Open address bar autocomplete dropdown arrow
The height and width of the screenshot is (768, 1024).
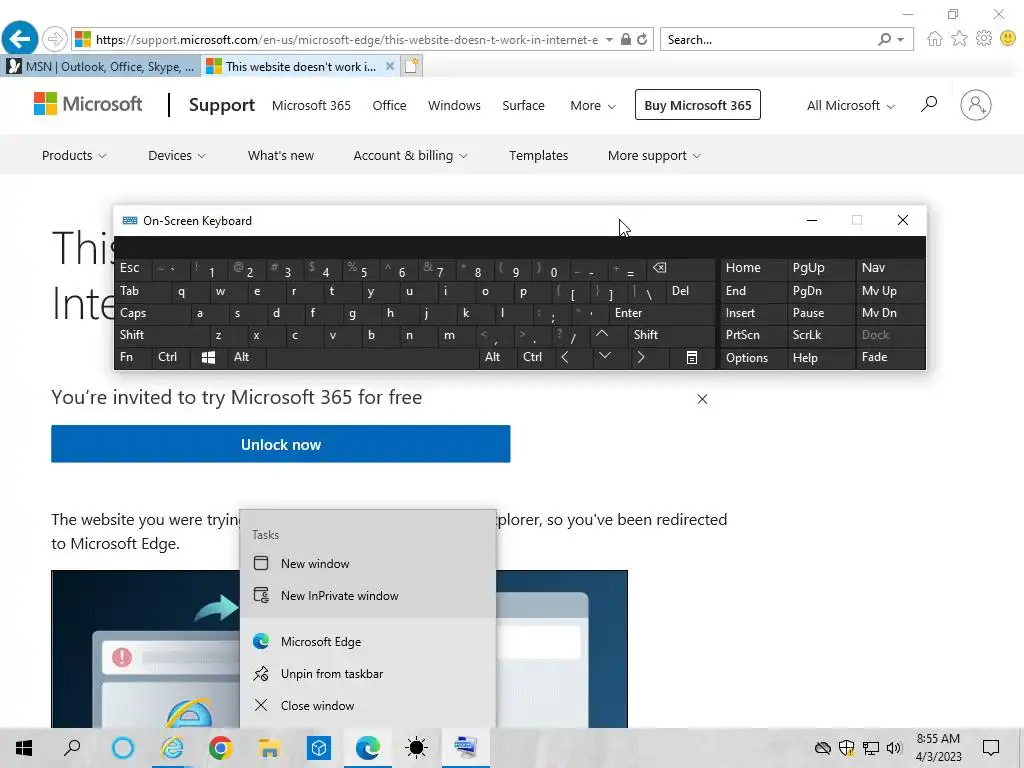609,39
